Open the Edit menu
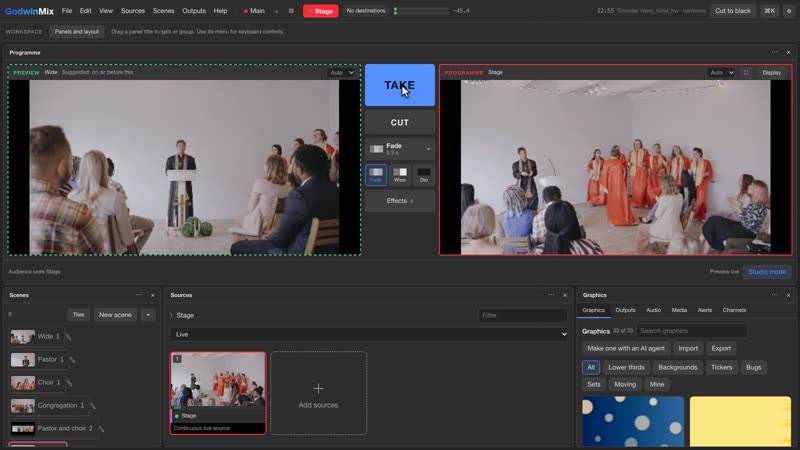 (x=85, y=11)
